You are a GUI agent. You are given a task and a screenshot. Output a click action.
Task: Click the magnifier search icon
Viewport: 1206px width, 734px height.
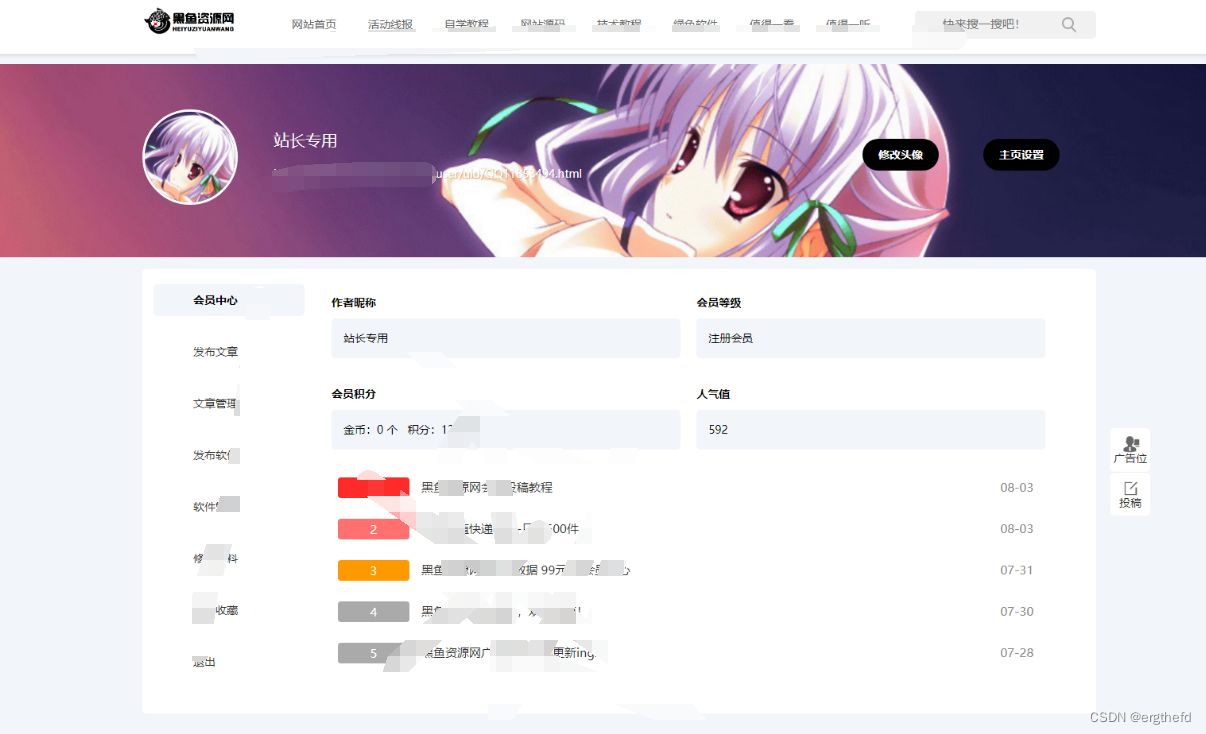1068,24
